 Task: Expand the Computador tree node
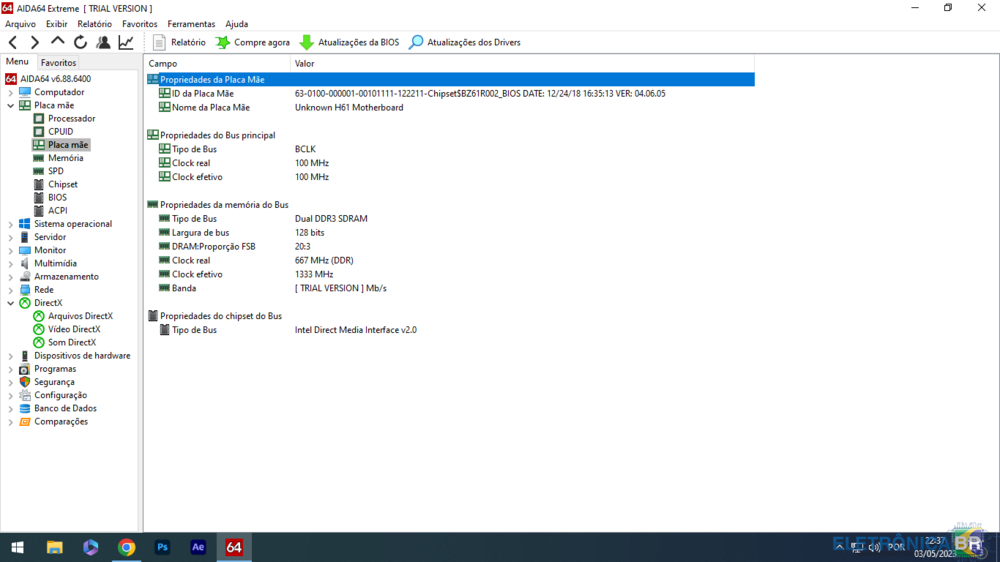click(11, 92)
